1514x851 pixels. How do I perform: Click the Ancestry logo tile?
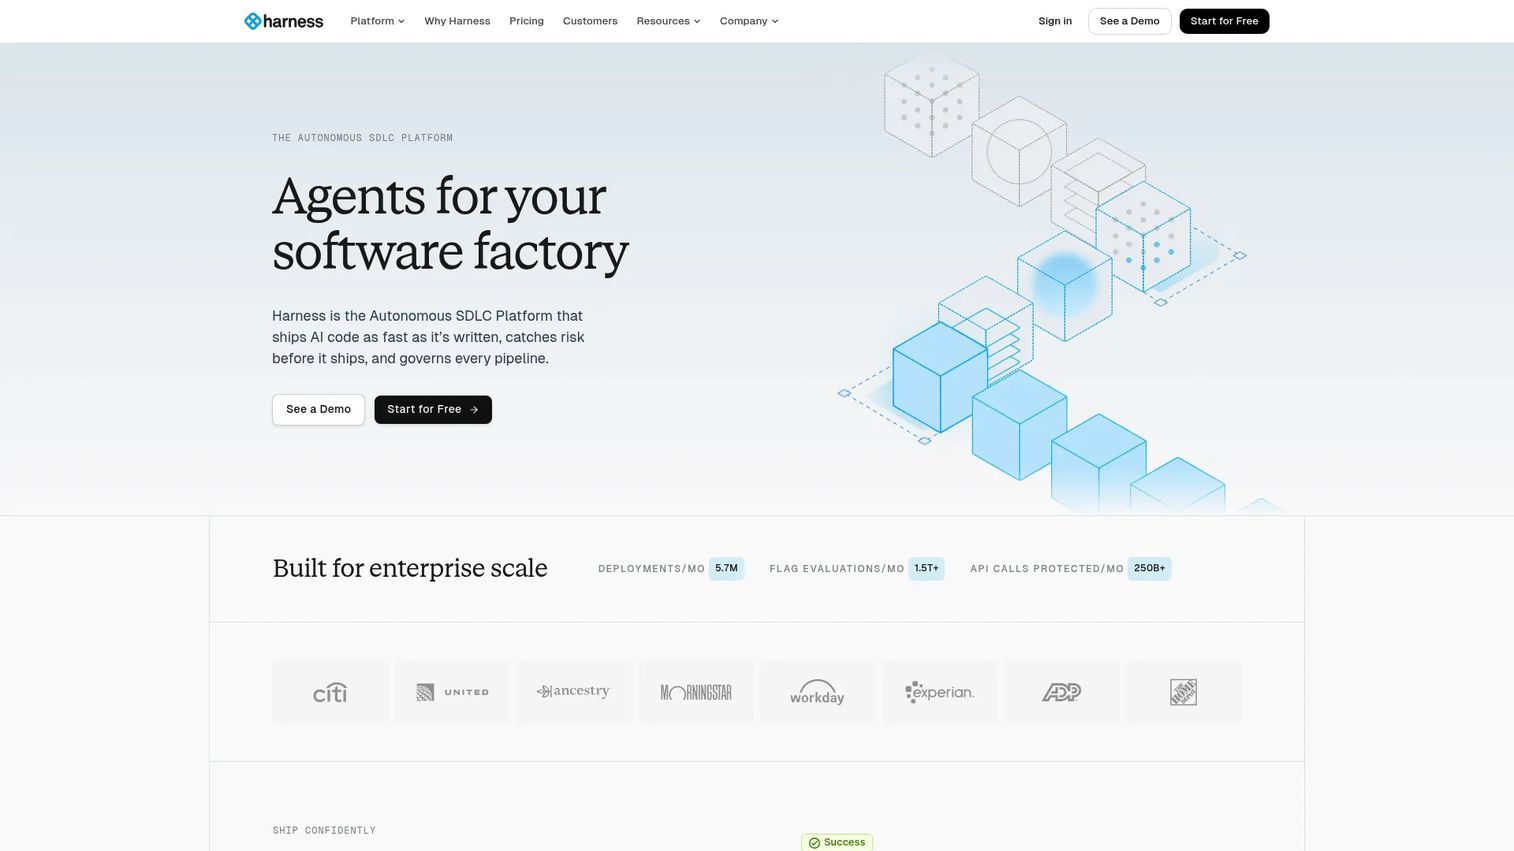pyautogui.click(x=574, y=692)
